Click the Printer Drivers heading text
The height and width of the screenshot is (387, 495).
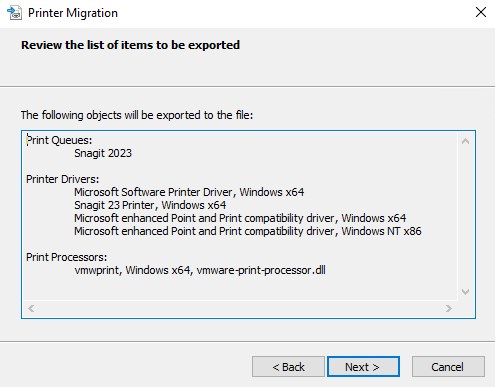point(63,179)
